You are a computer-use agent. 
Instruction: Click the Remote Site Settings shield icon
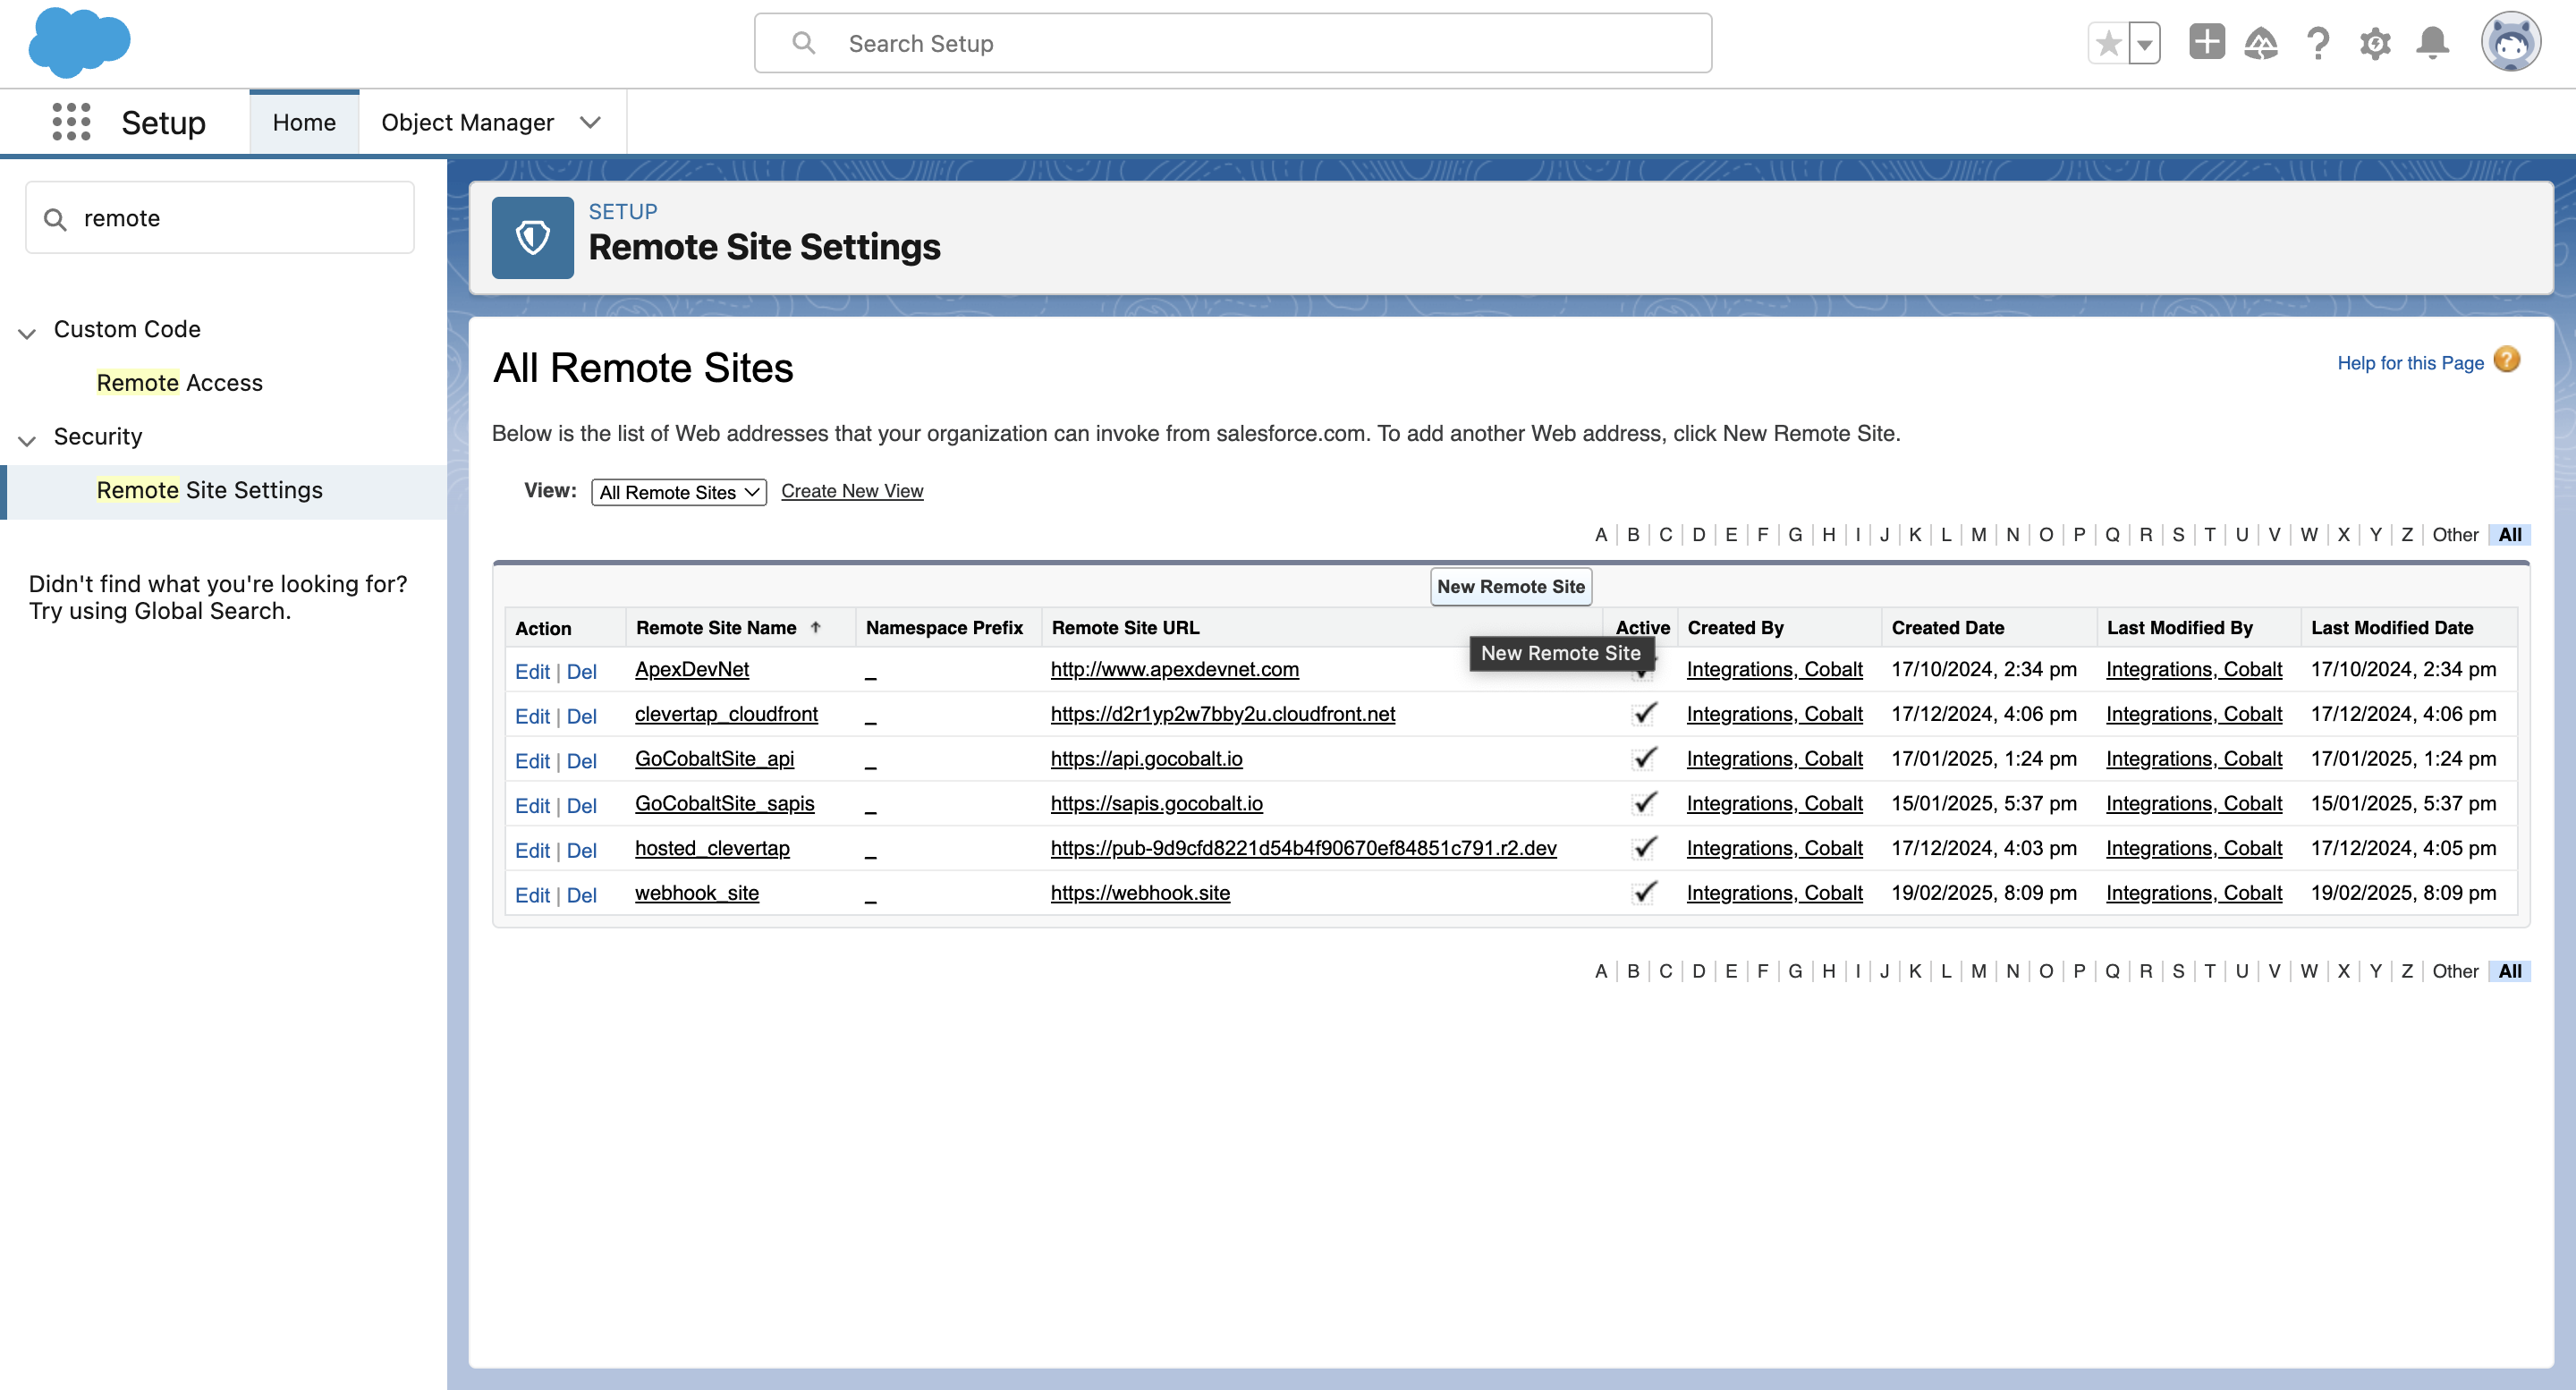pos(532,237)
